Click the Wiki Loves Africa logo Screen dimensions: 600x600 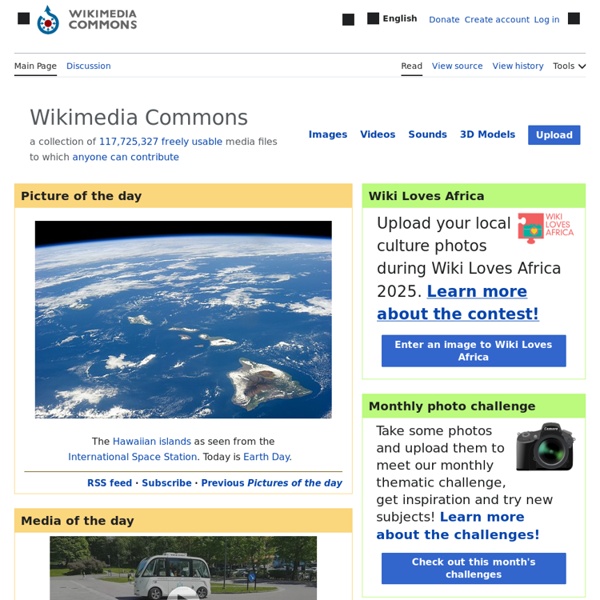(x=546, y=228)
